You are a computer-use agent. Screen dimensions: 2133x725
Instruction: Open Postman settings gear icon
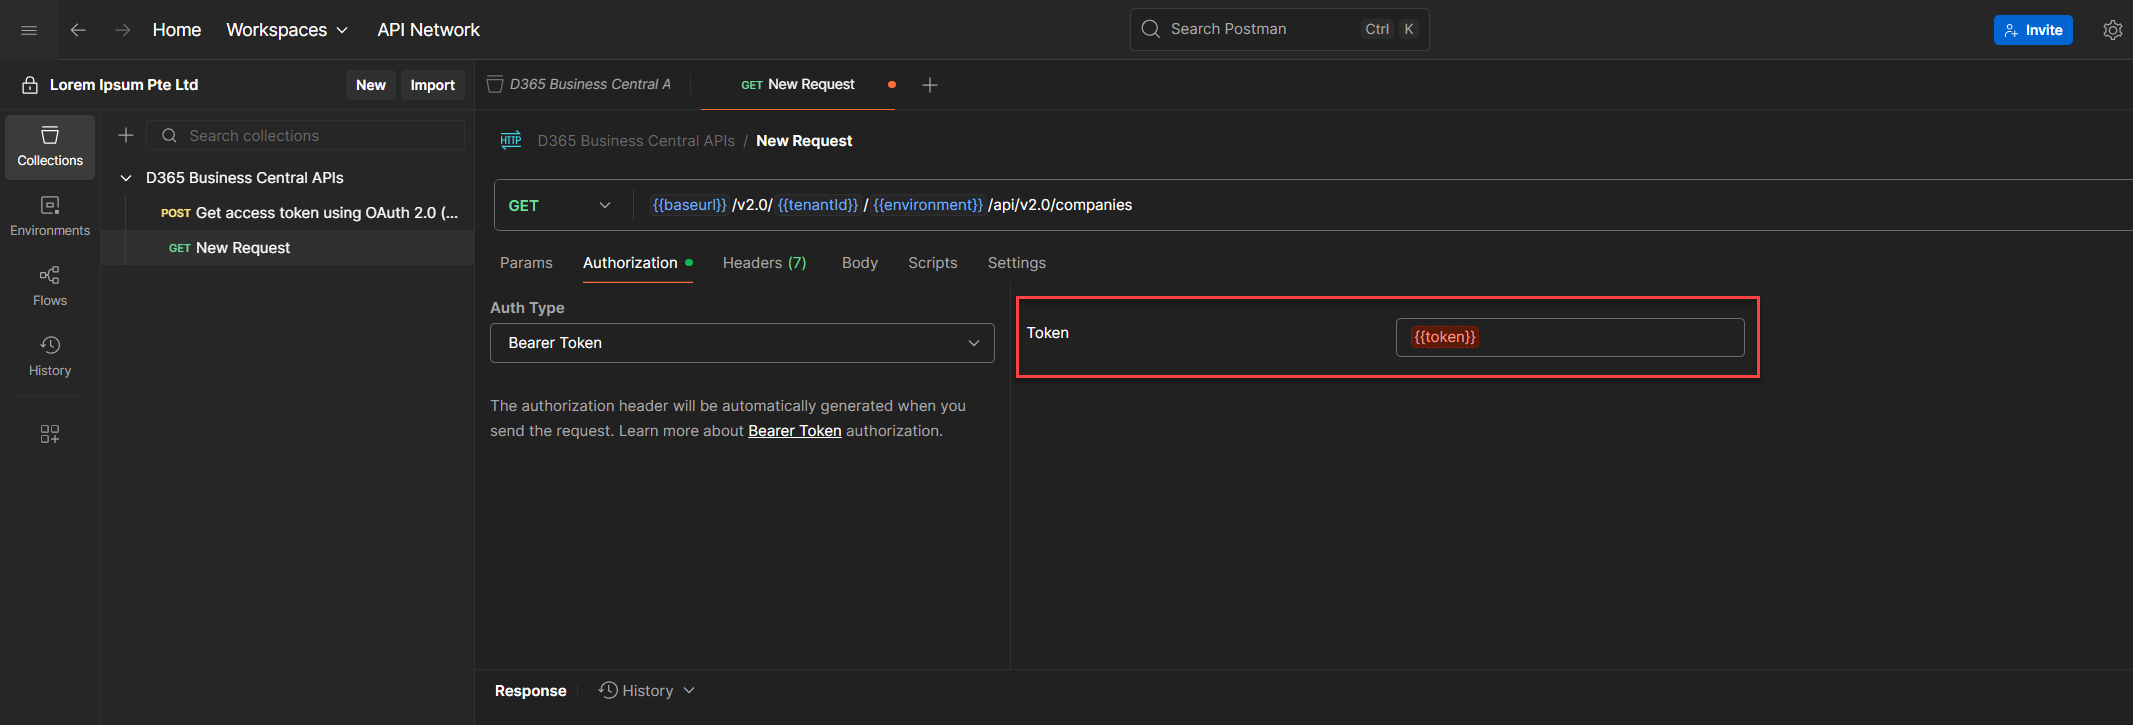[x=2112, y=30]
